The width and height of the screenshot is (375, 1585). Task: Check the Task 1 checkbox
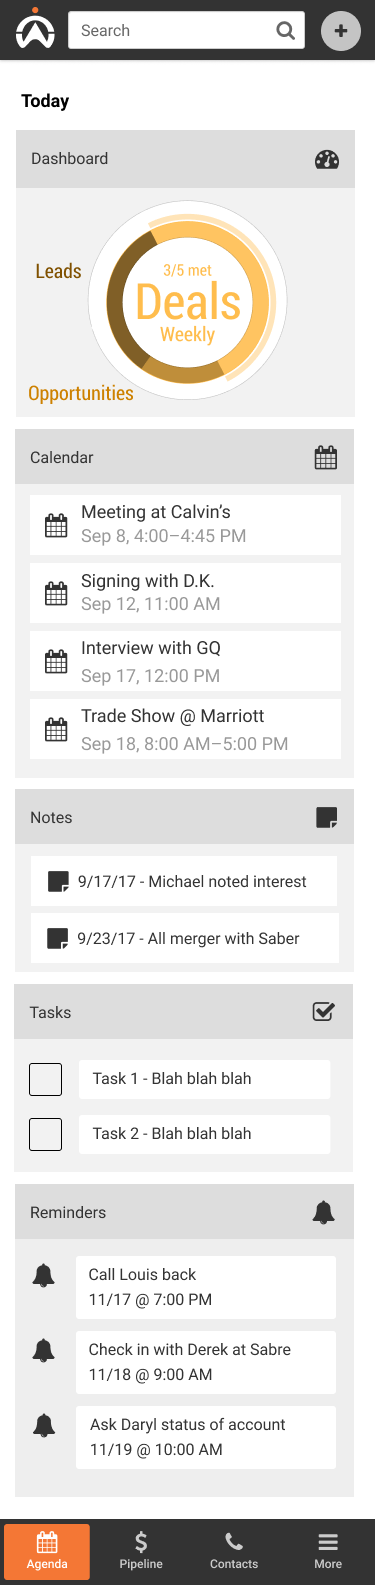tap(46, 1079)
